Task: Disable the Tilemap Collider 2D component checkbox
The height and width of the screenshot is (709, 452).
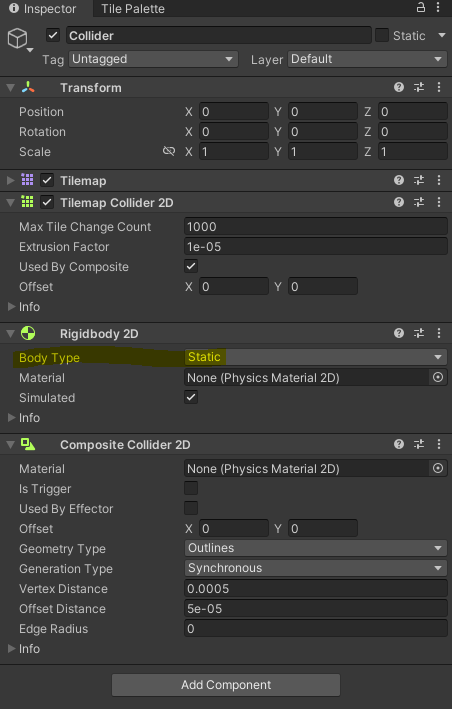Action: 47,202
